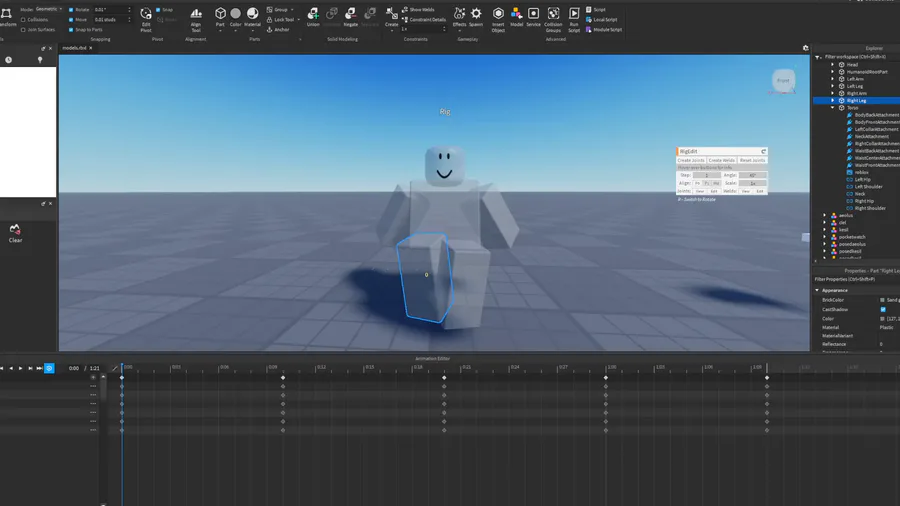Toggle the Move snapping checkbox
Image resolution: width=900 pixels, height=506 pixels.
71,20
